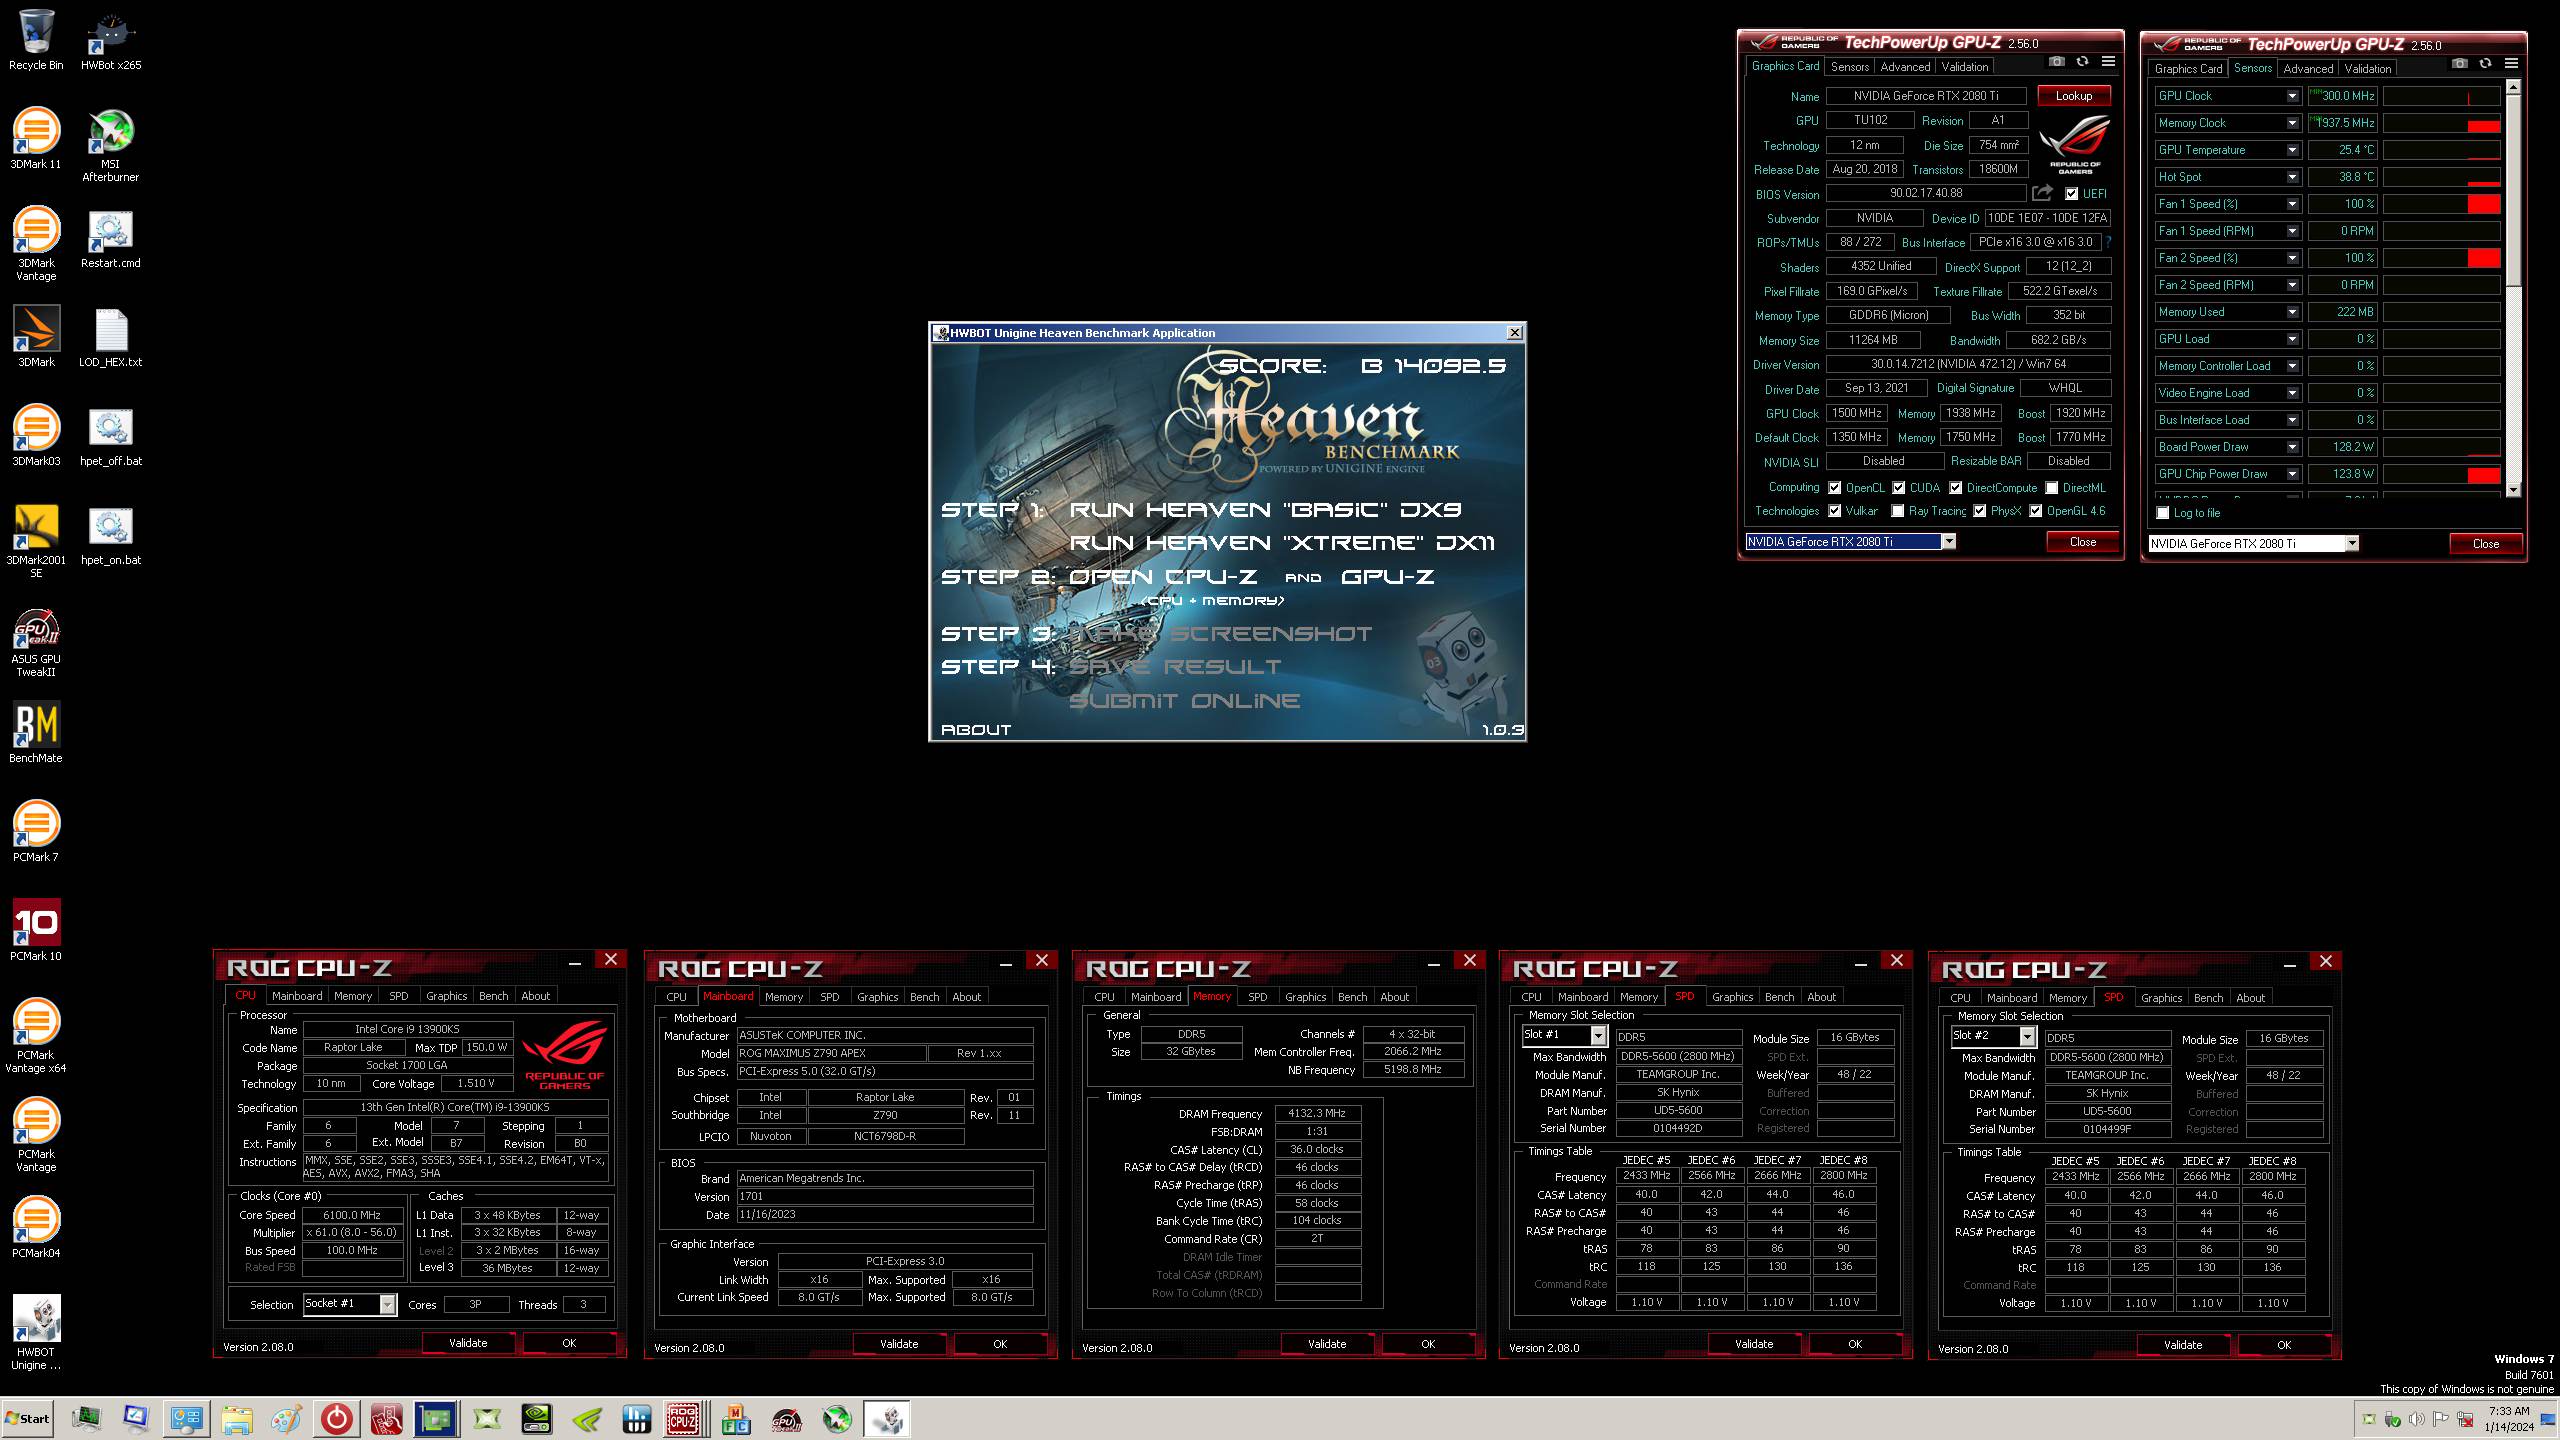Open Bench tab in first CPU-Z window
Viewport: 2560px width, 1440px height.
point(493,996)
